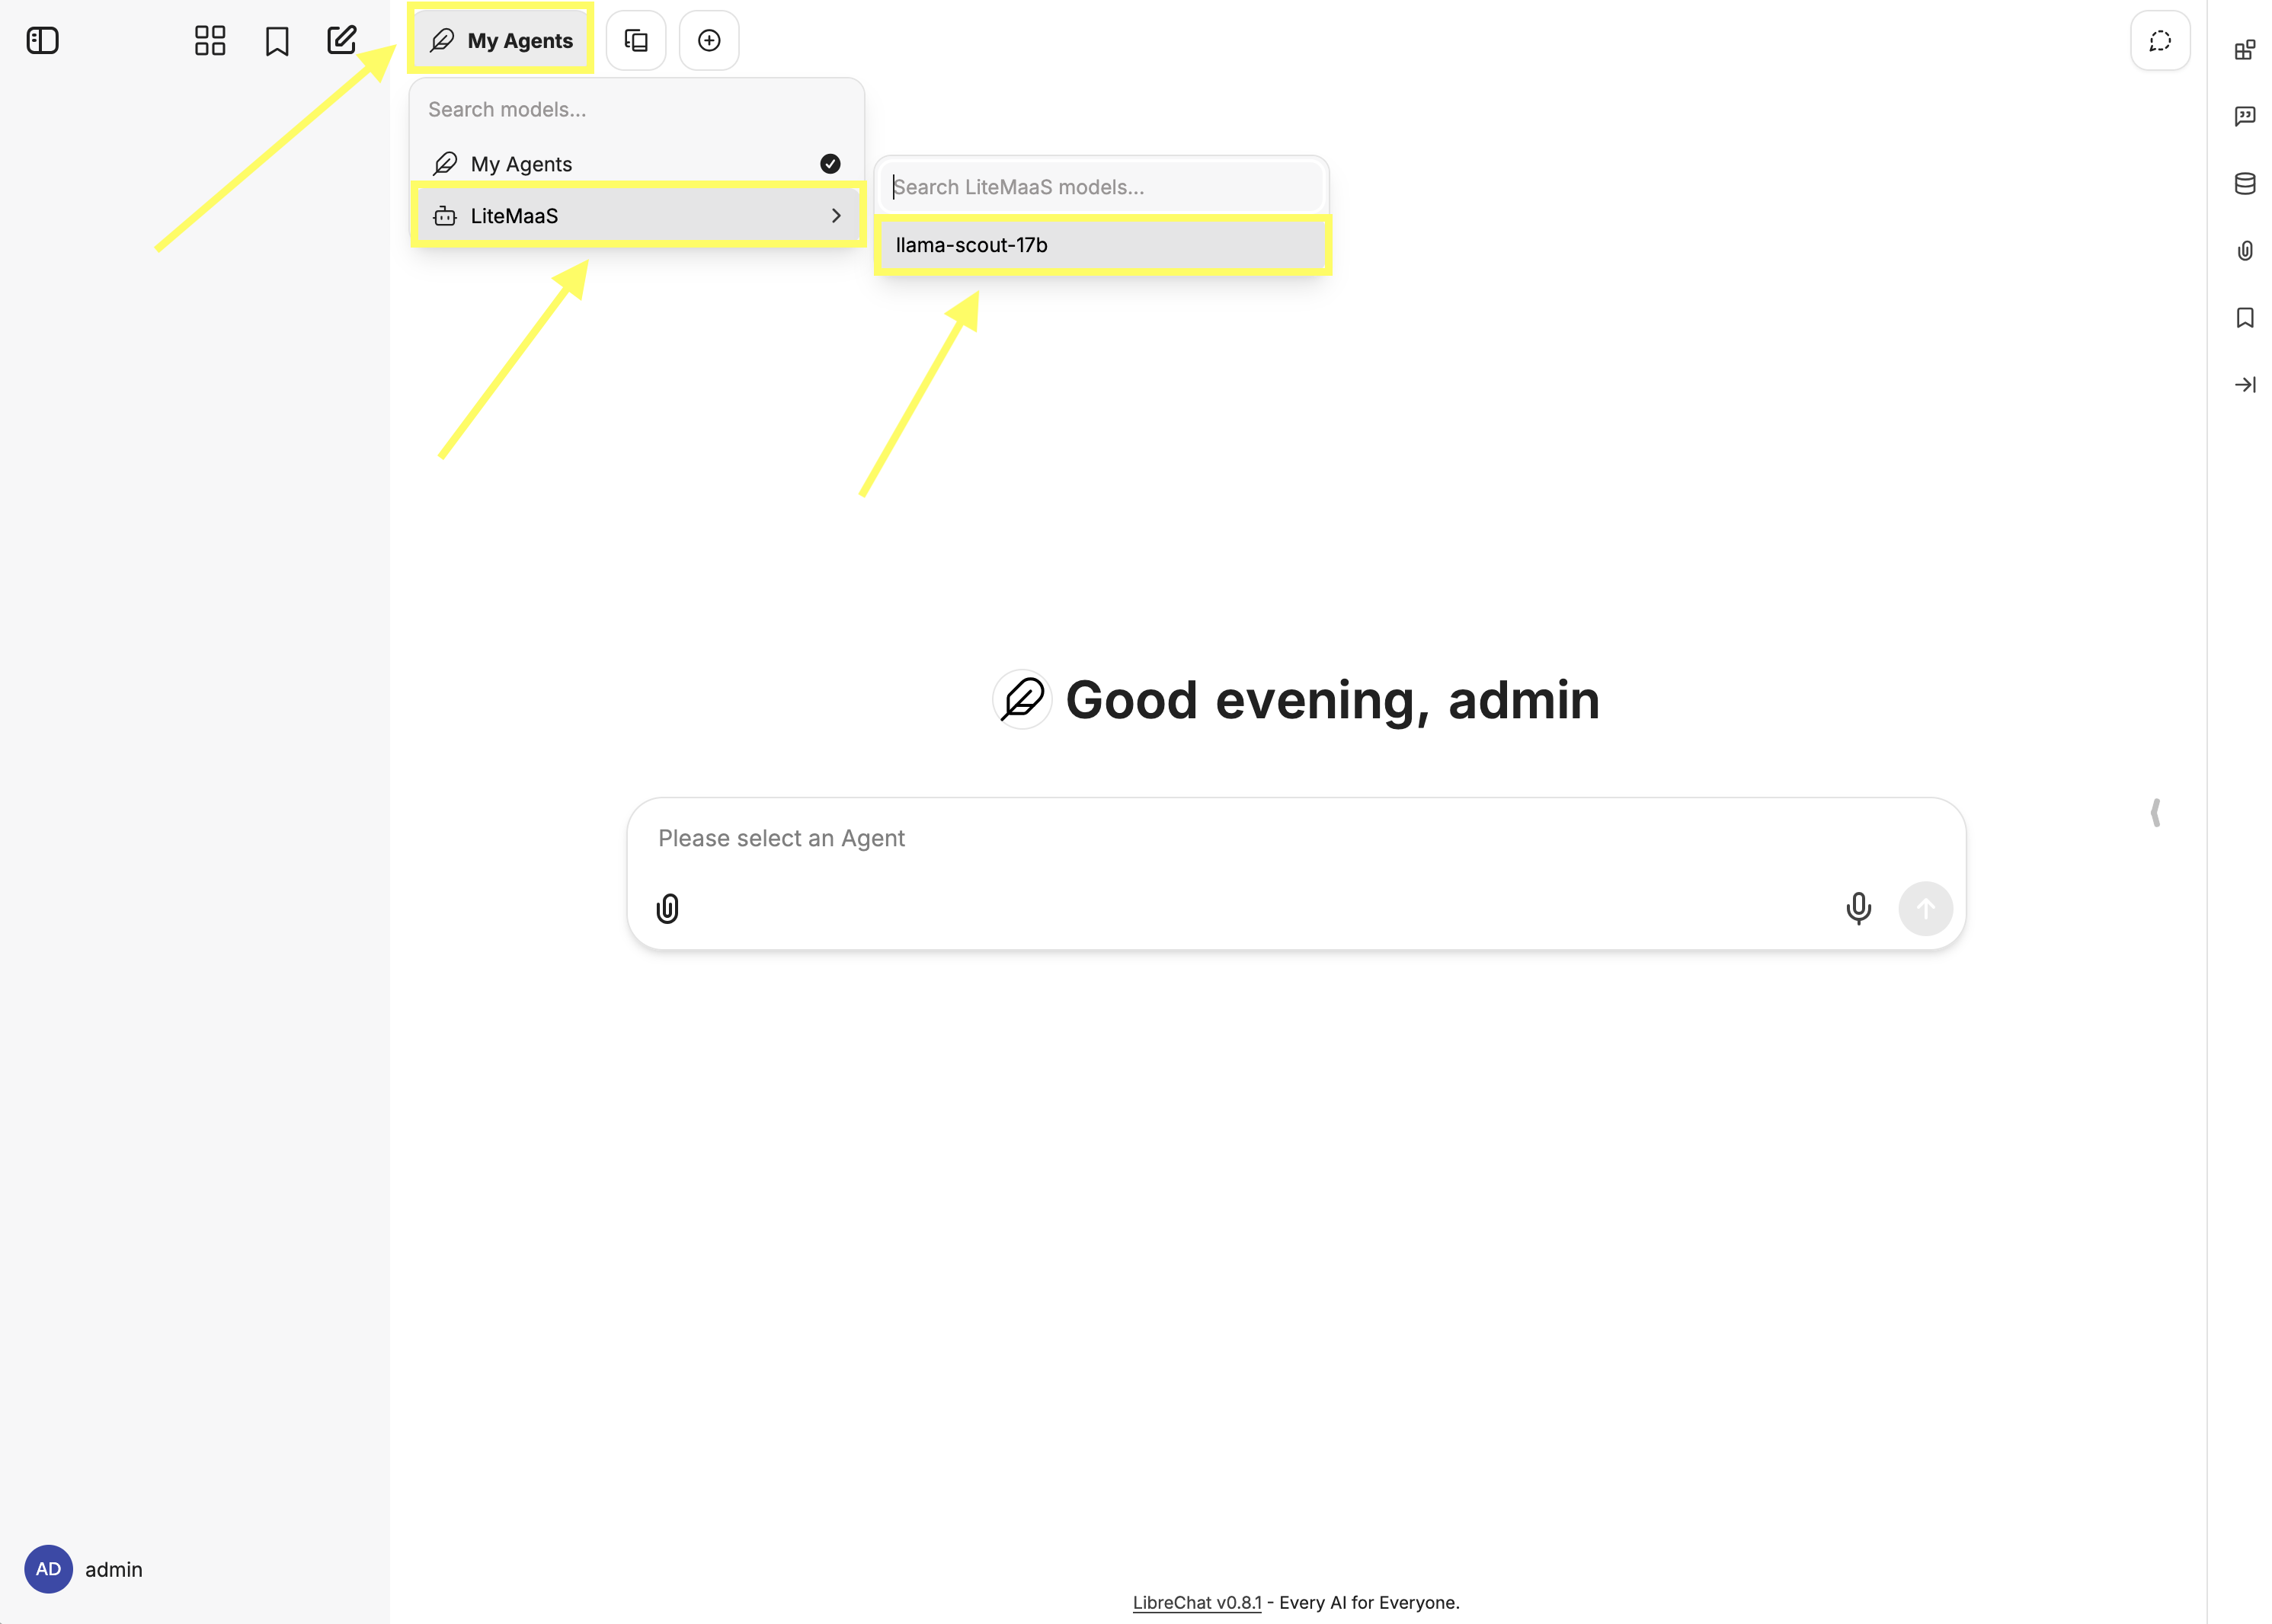
Task: Open the My Agents model selector
Action: (501, 40)
